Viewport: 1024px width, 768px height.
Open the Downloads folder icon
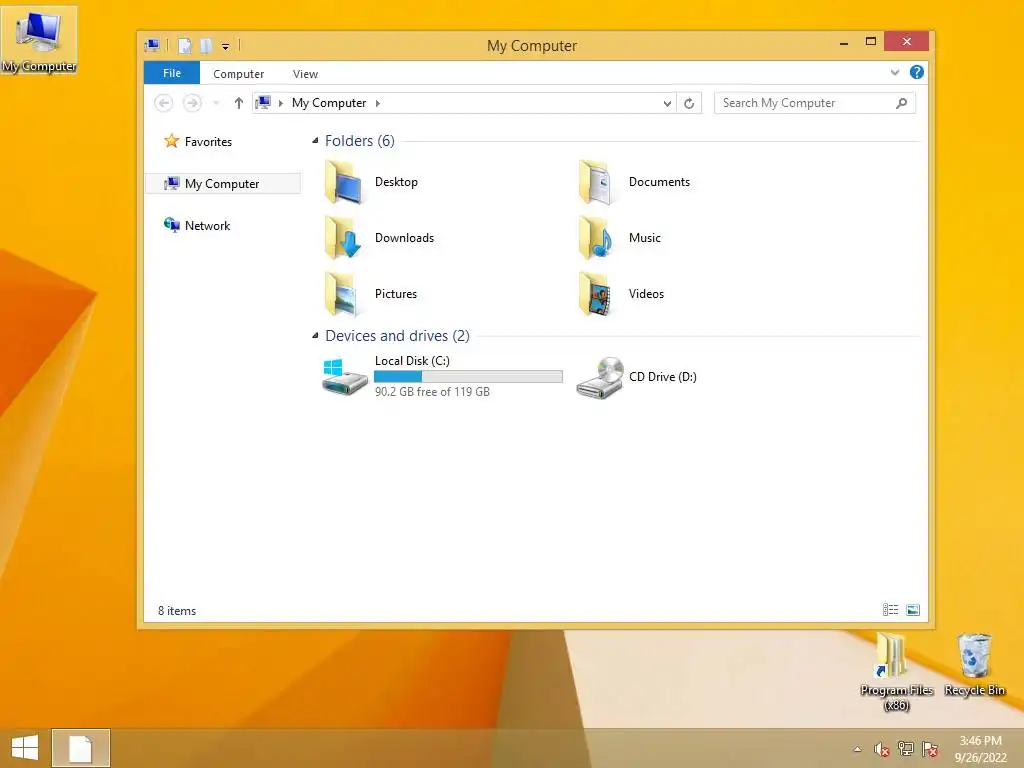343,238
